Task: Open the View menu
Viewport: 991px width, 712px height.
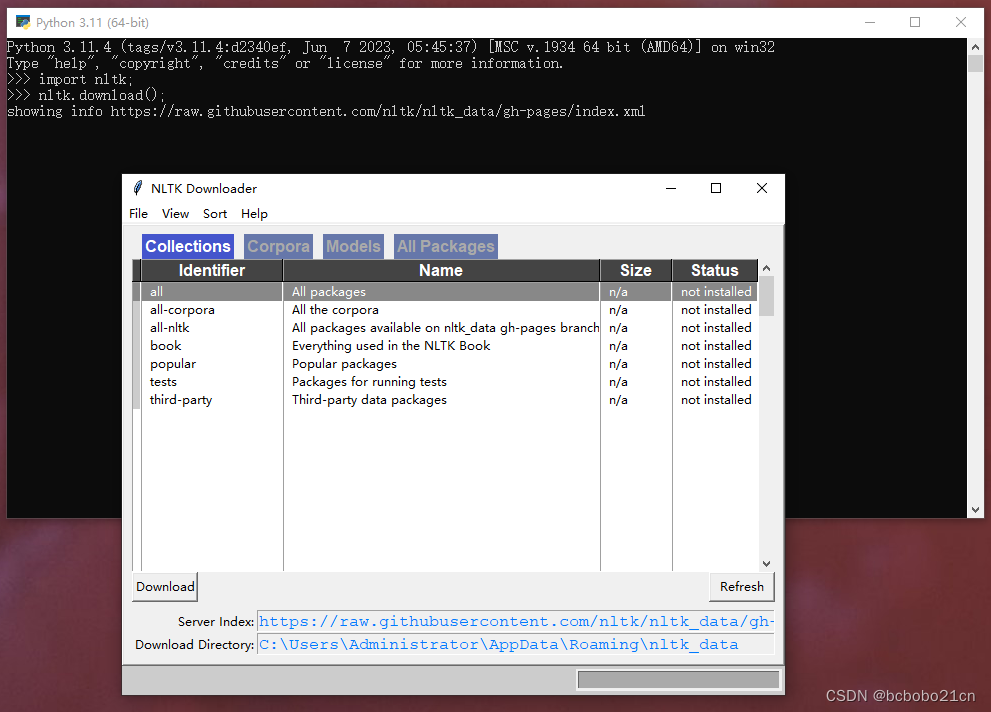Action: point(175,214)
